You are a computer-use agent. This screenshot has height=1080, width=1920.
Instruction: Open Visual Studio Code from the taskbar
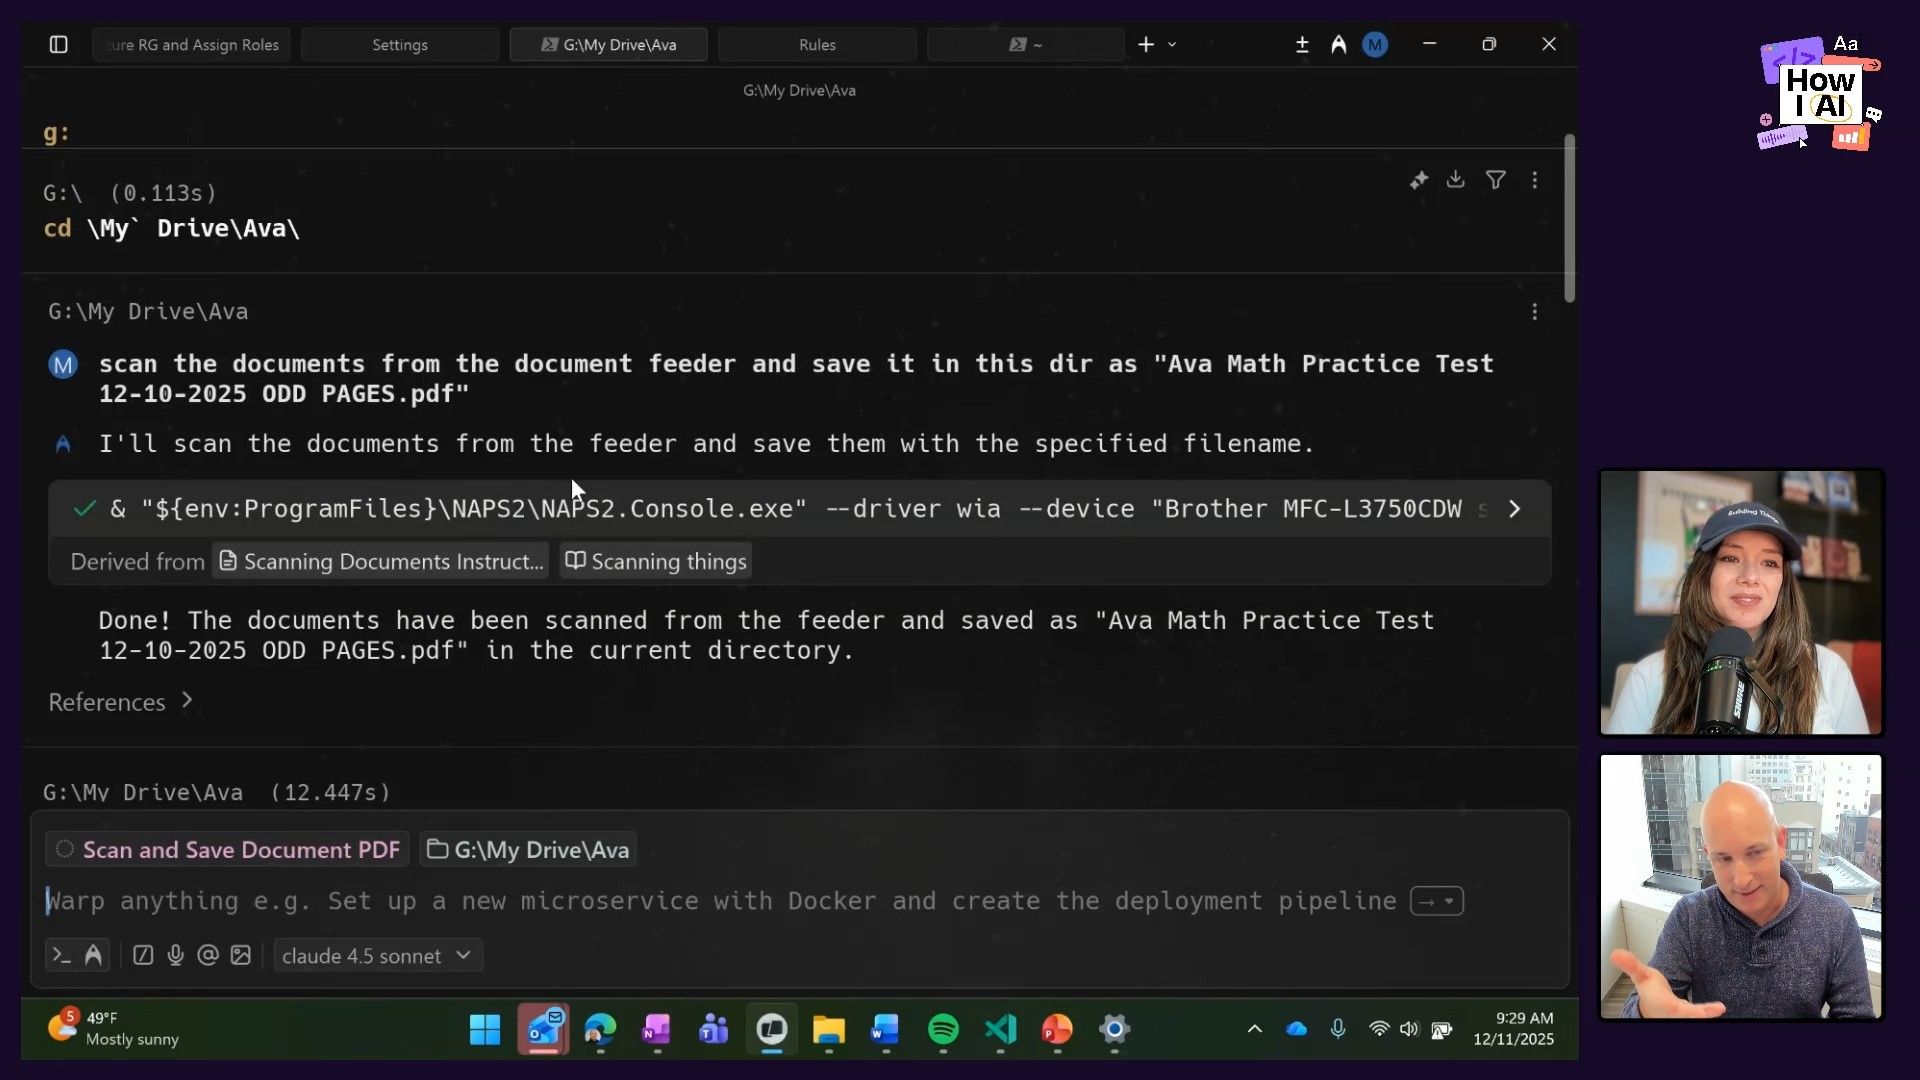(1000, 1029)
